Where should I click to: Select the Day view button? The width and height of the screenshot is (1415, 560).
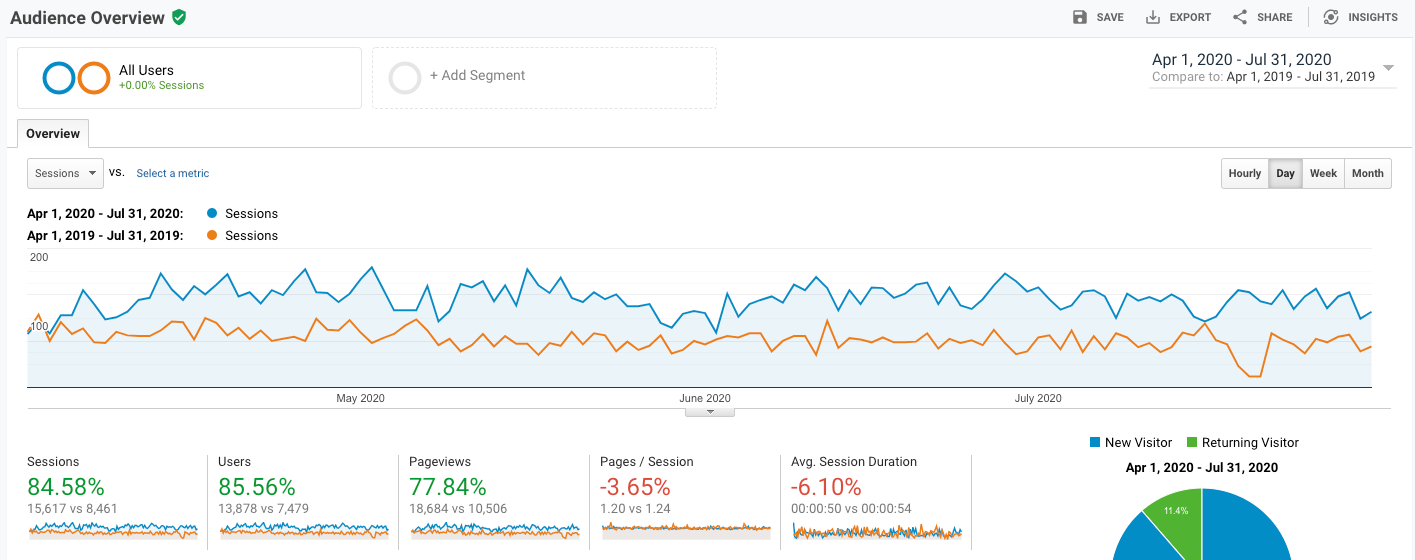(1286, 173)
